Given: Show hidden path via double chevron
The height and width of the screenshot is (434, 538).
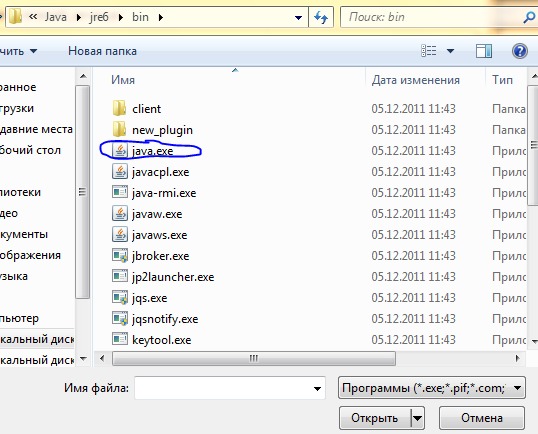Looking at the screenshot, I should [33, 16].
